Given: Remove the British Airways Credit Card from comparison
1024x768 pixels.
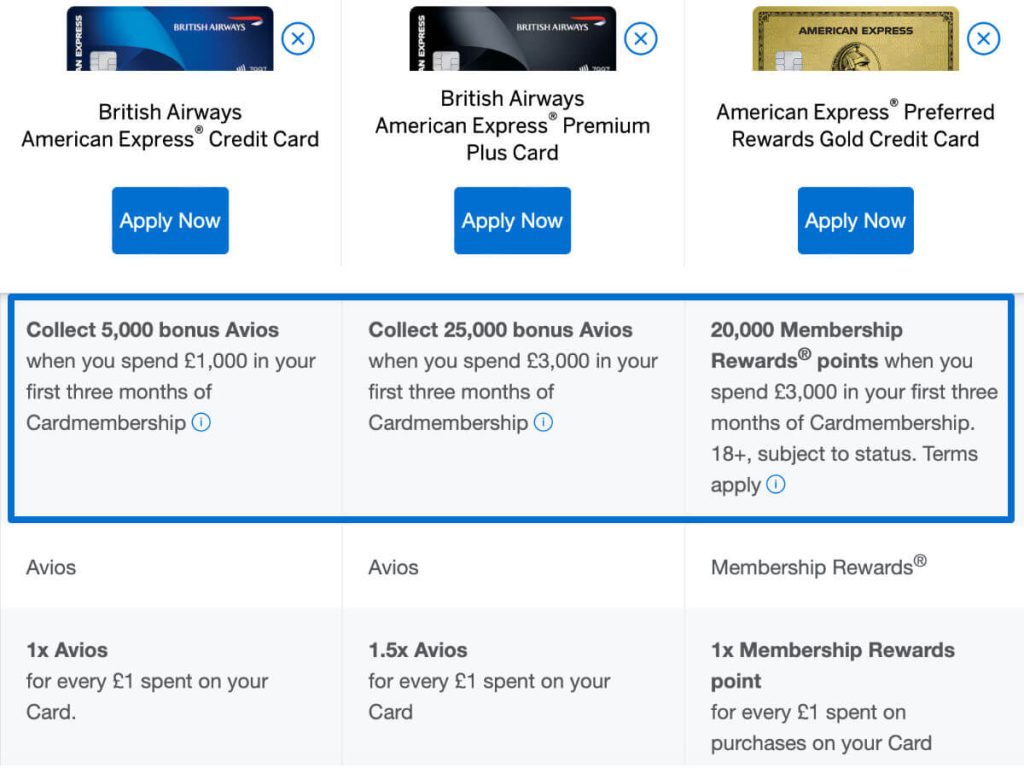Looking at the screenshot, I should pyautogui.click(x=298, y=39).
